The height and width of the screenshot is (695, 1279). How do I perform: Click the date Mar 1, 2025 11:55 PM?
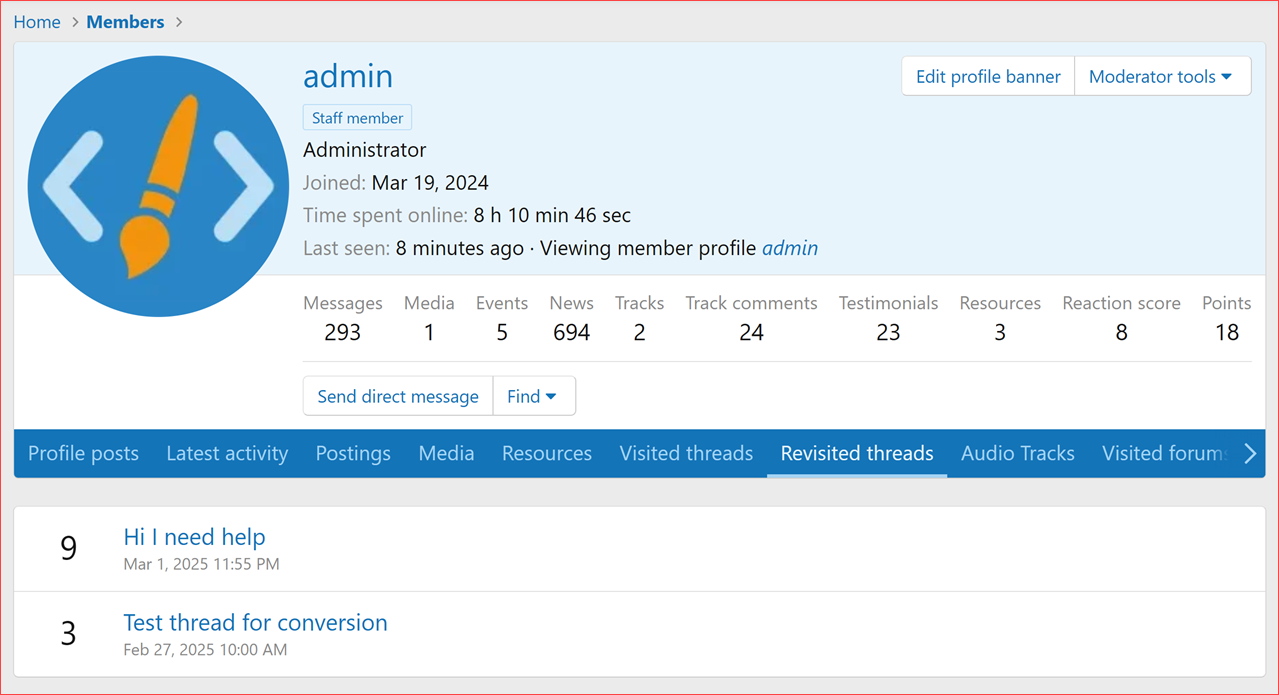tap(201, 564)
